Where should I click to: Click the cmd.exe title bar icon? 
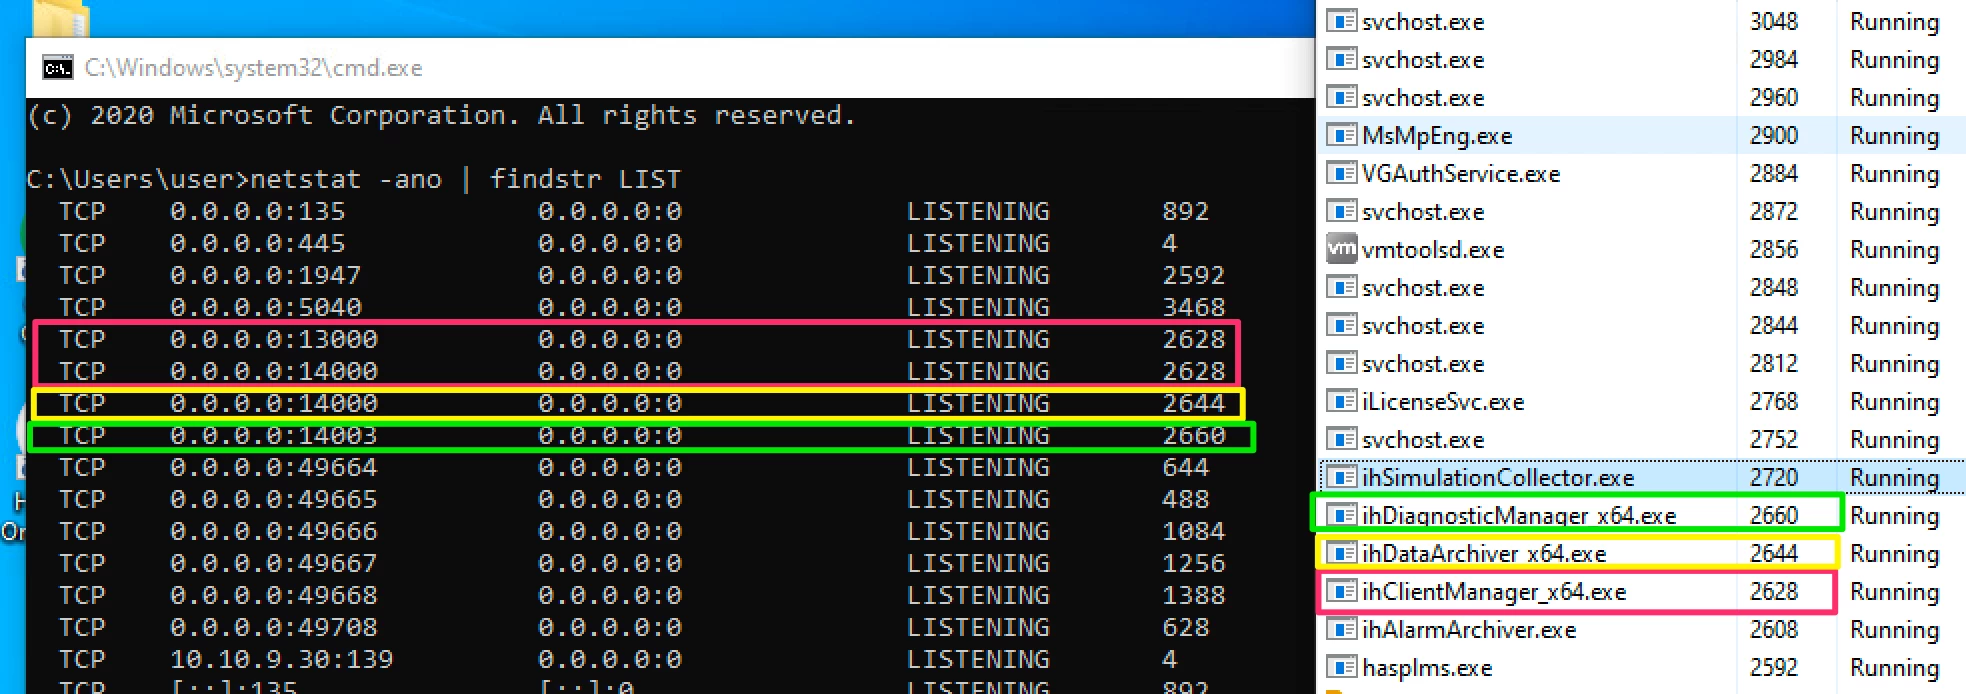[58, 68]
